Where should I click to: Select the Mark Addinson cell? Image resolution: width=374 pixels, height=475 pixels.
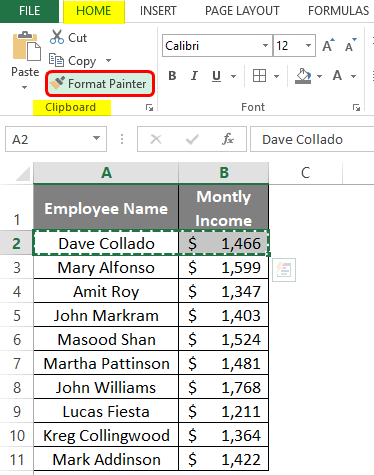point(106,459)
